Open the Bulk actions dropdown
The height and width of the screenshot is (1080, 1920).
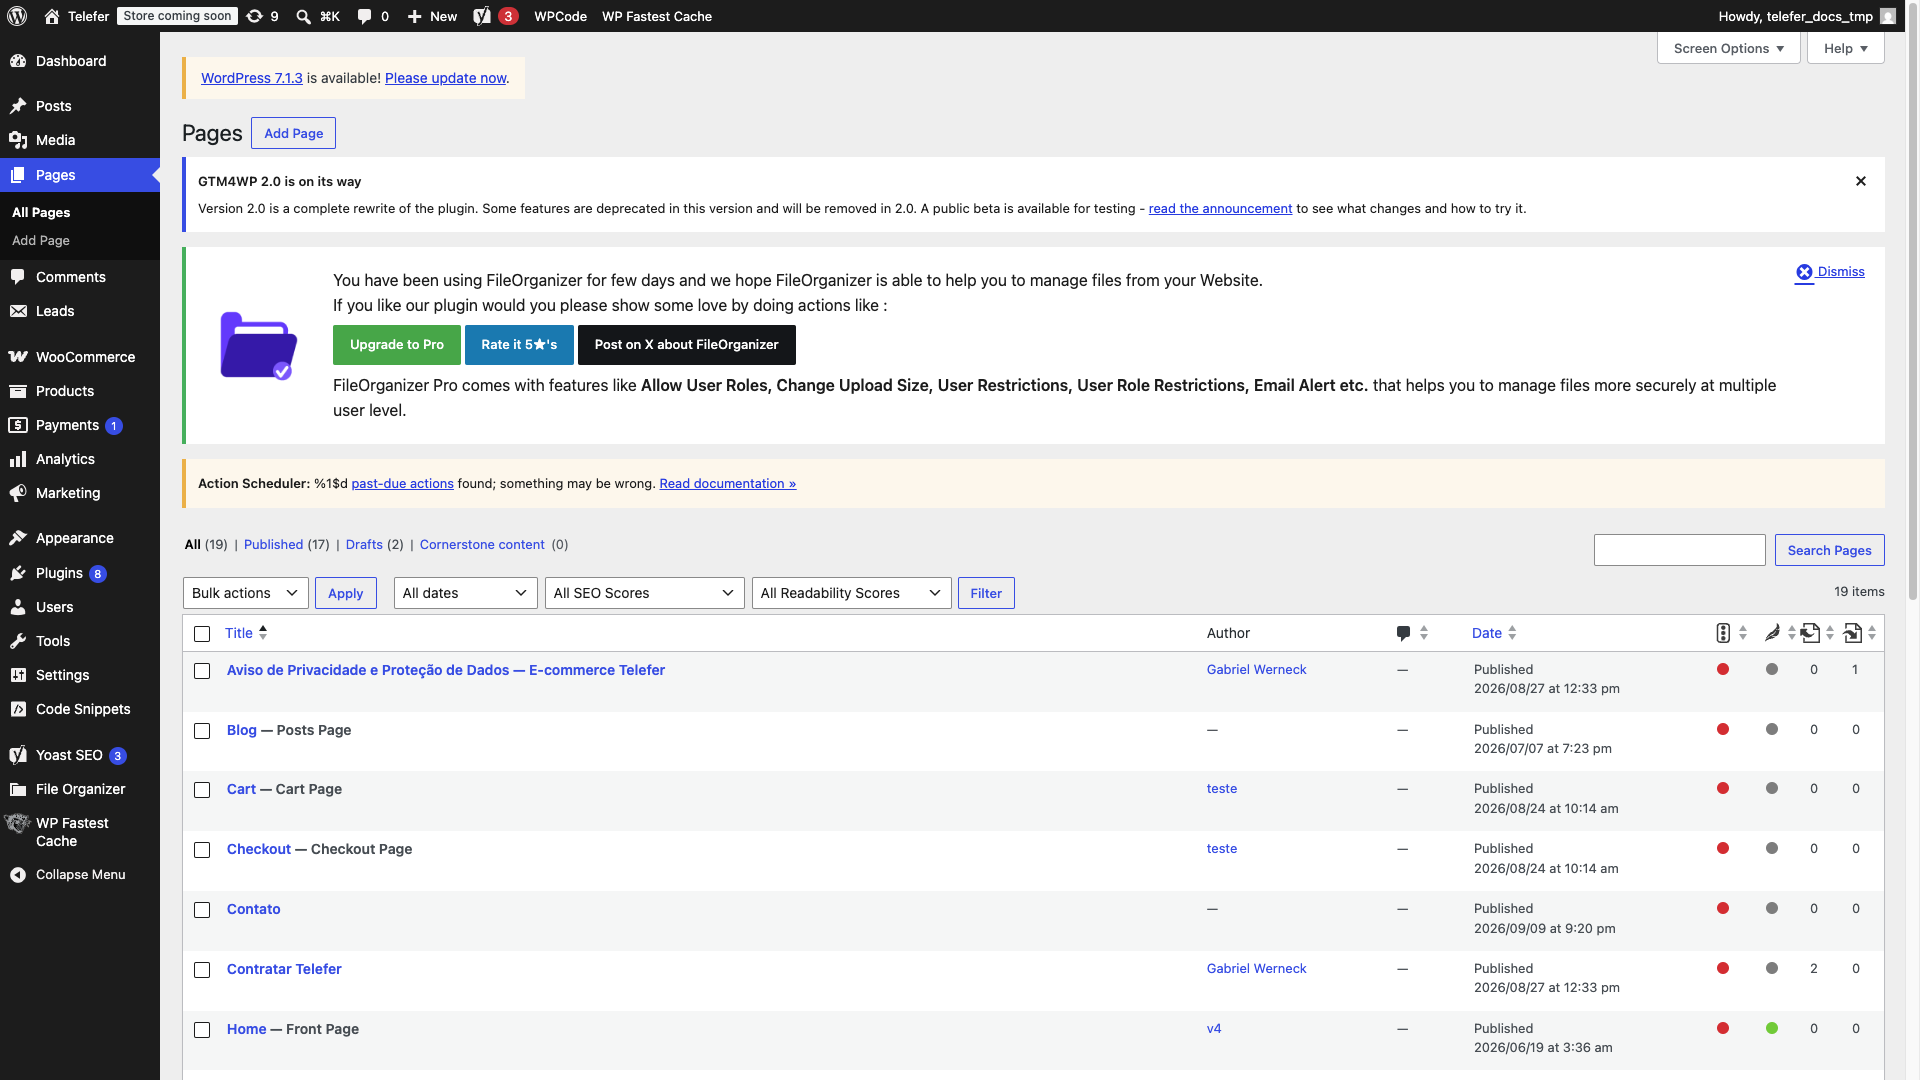(x=246, y=593)
